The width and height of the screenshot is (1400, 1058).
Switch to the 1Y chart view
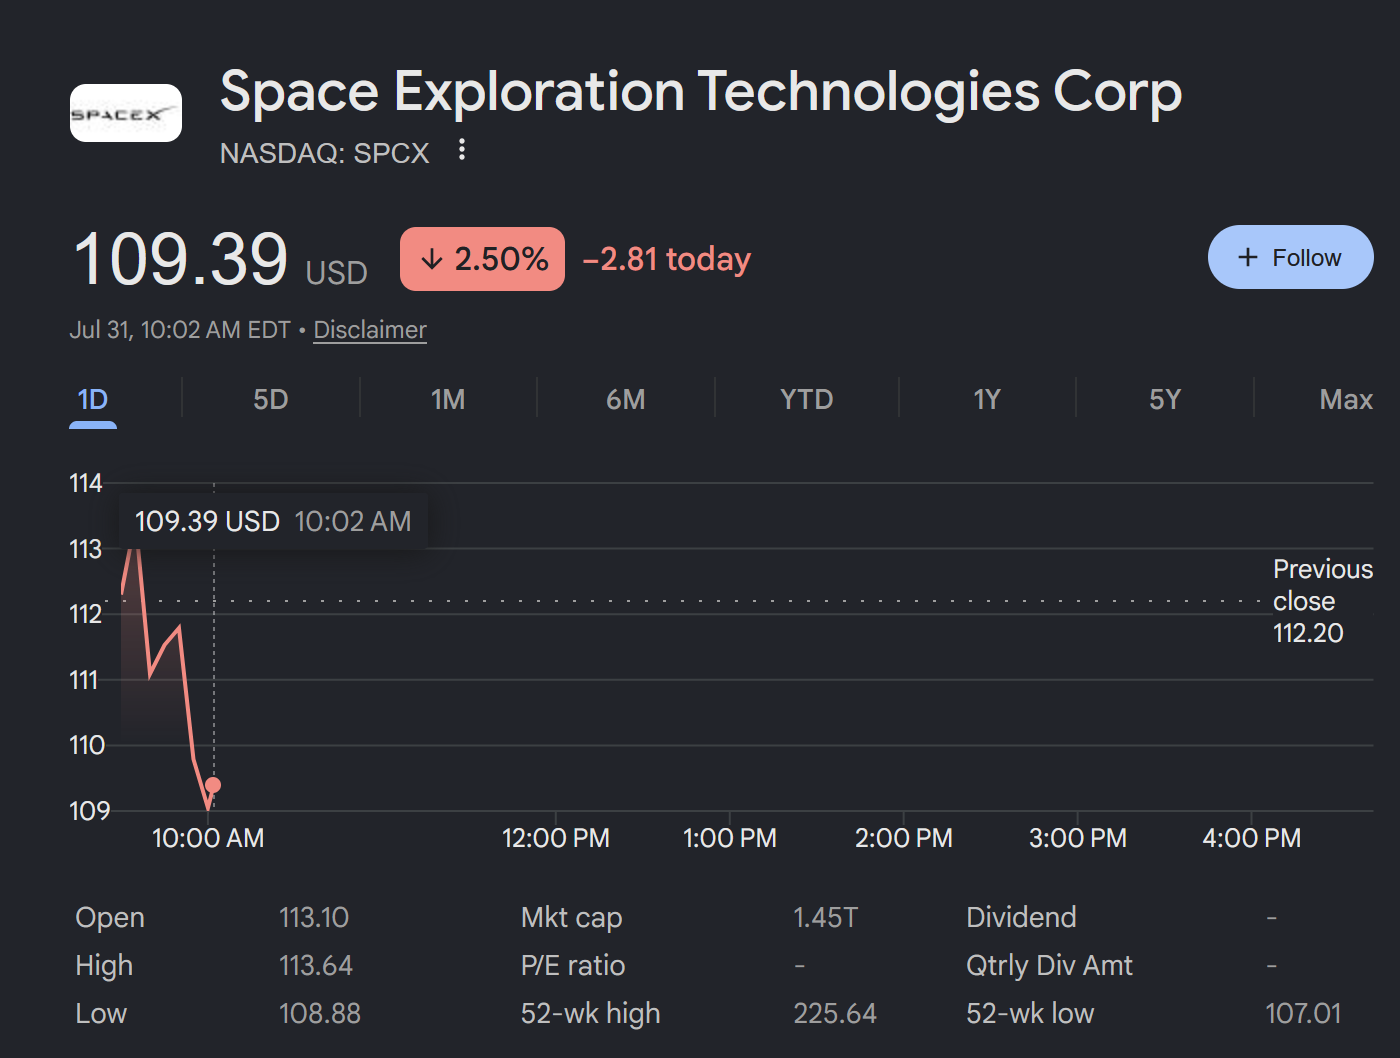tap(987, 400)
